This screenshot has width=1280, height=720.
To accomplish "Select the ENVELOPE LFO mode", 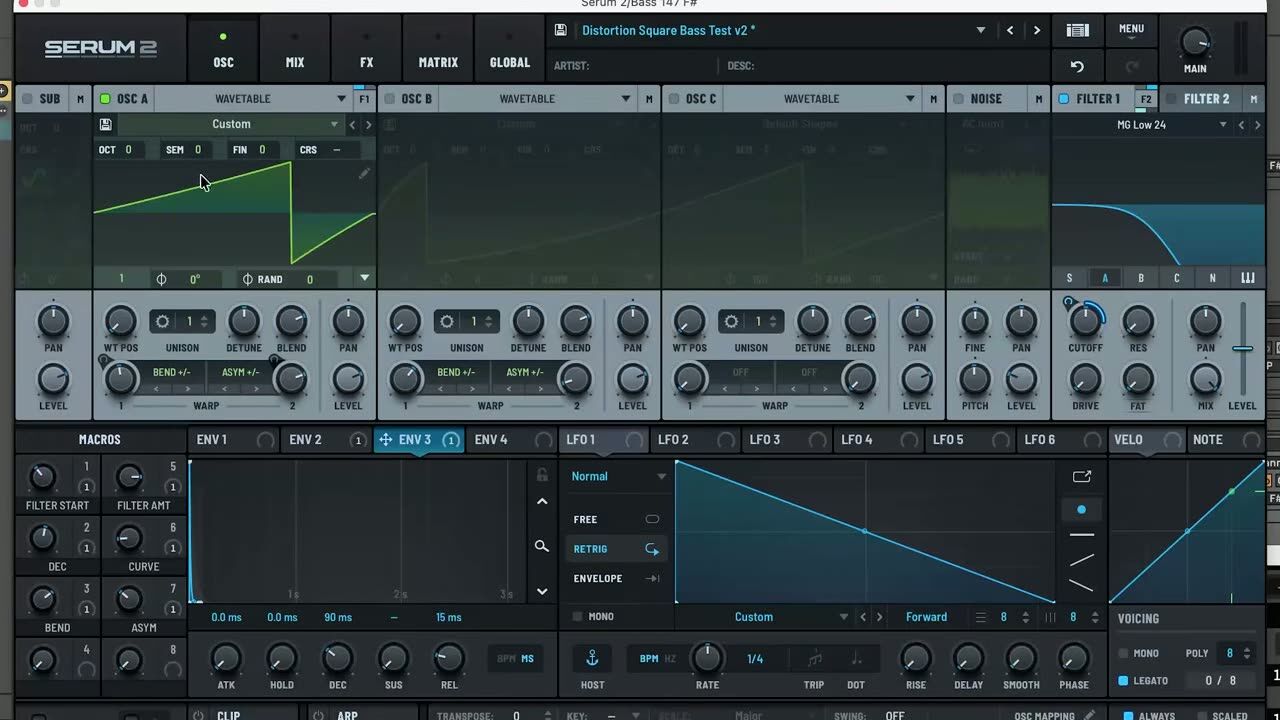I will [615, 579].
